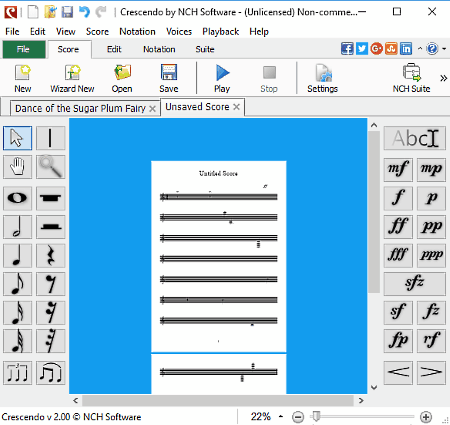
Task: Open the Playback menu
Action: (221, 32)
